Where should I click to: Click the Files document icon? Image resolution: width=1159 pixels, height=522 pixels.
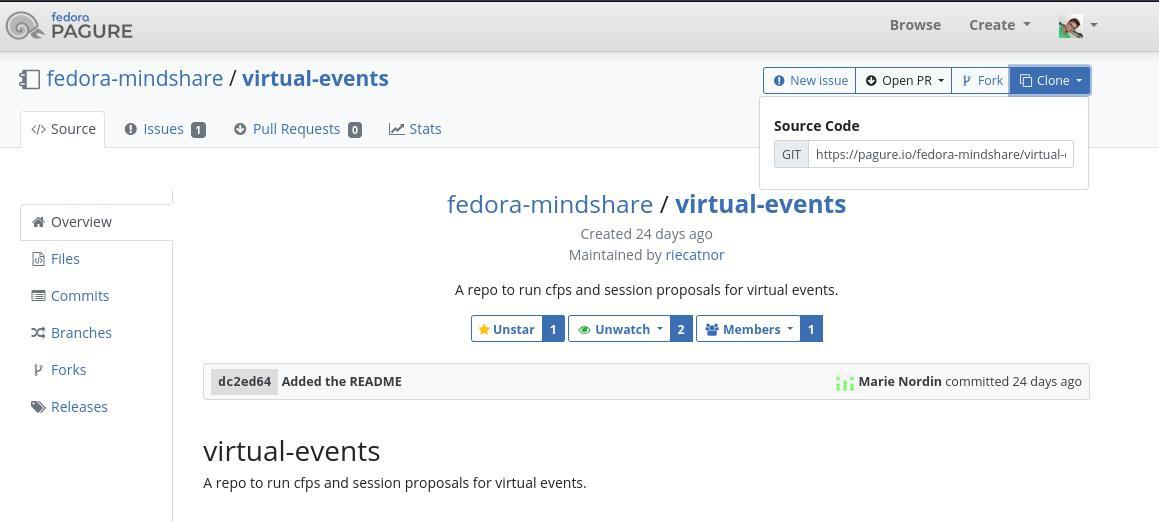(x=38, y=259)
